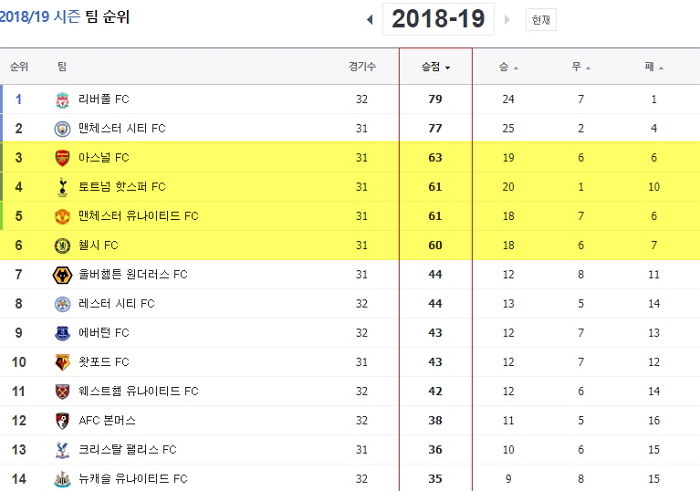Click the Watford FC crest icon
Image resolution: width=700 pixels, height=491 pixels.
pyautogui.click(x=62, y=362)
